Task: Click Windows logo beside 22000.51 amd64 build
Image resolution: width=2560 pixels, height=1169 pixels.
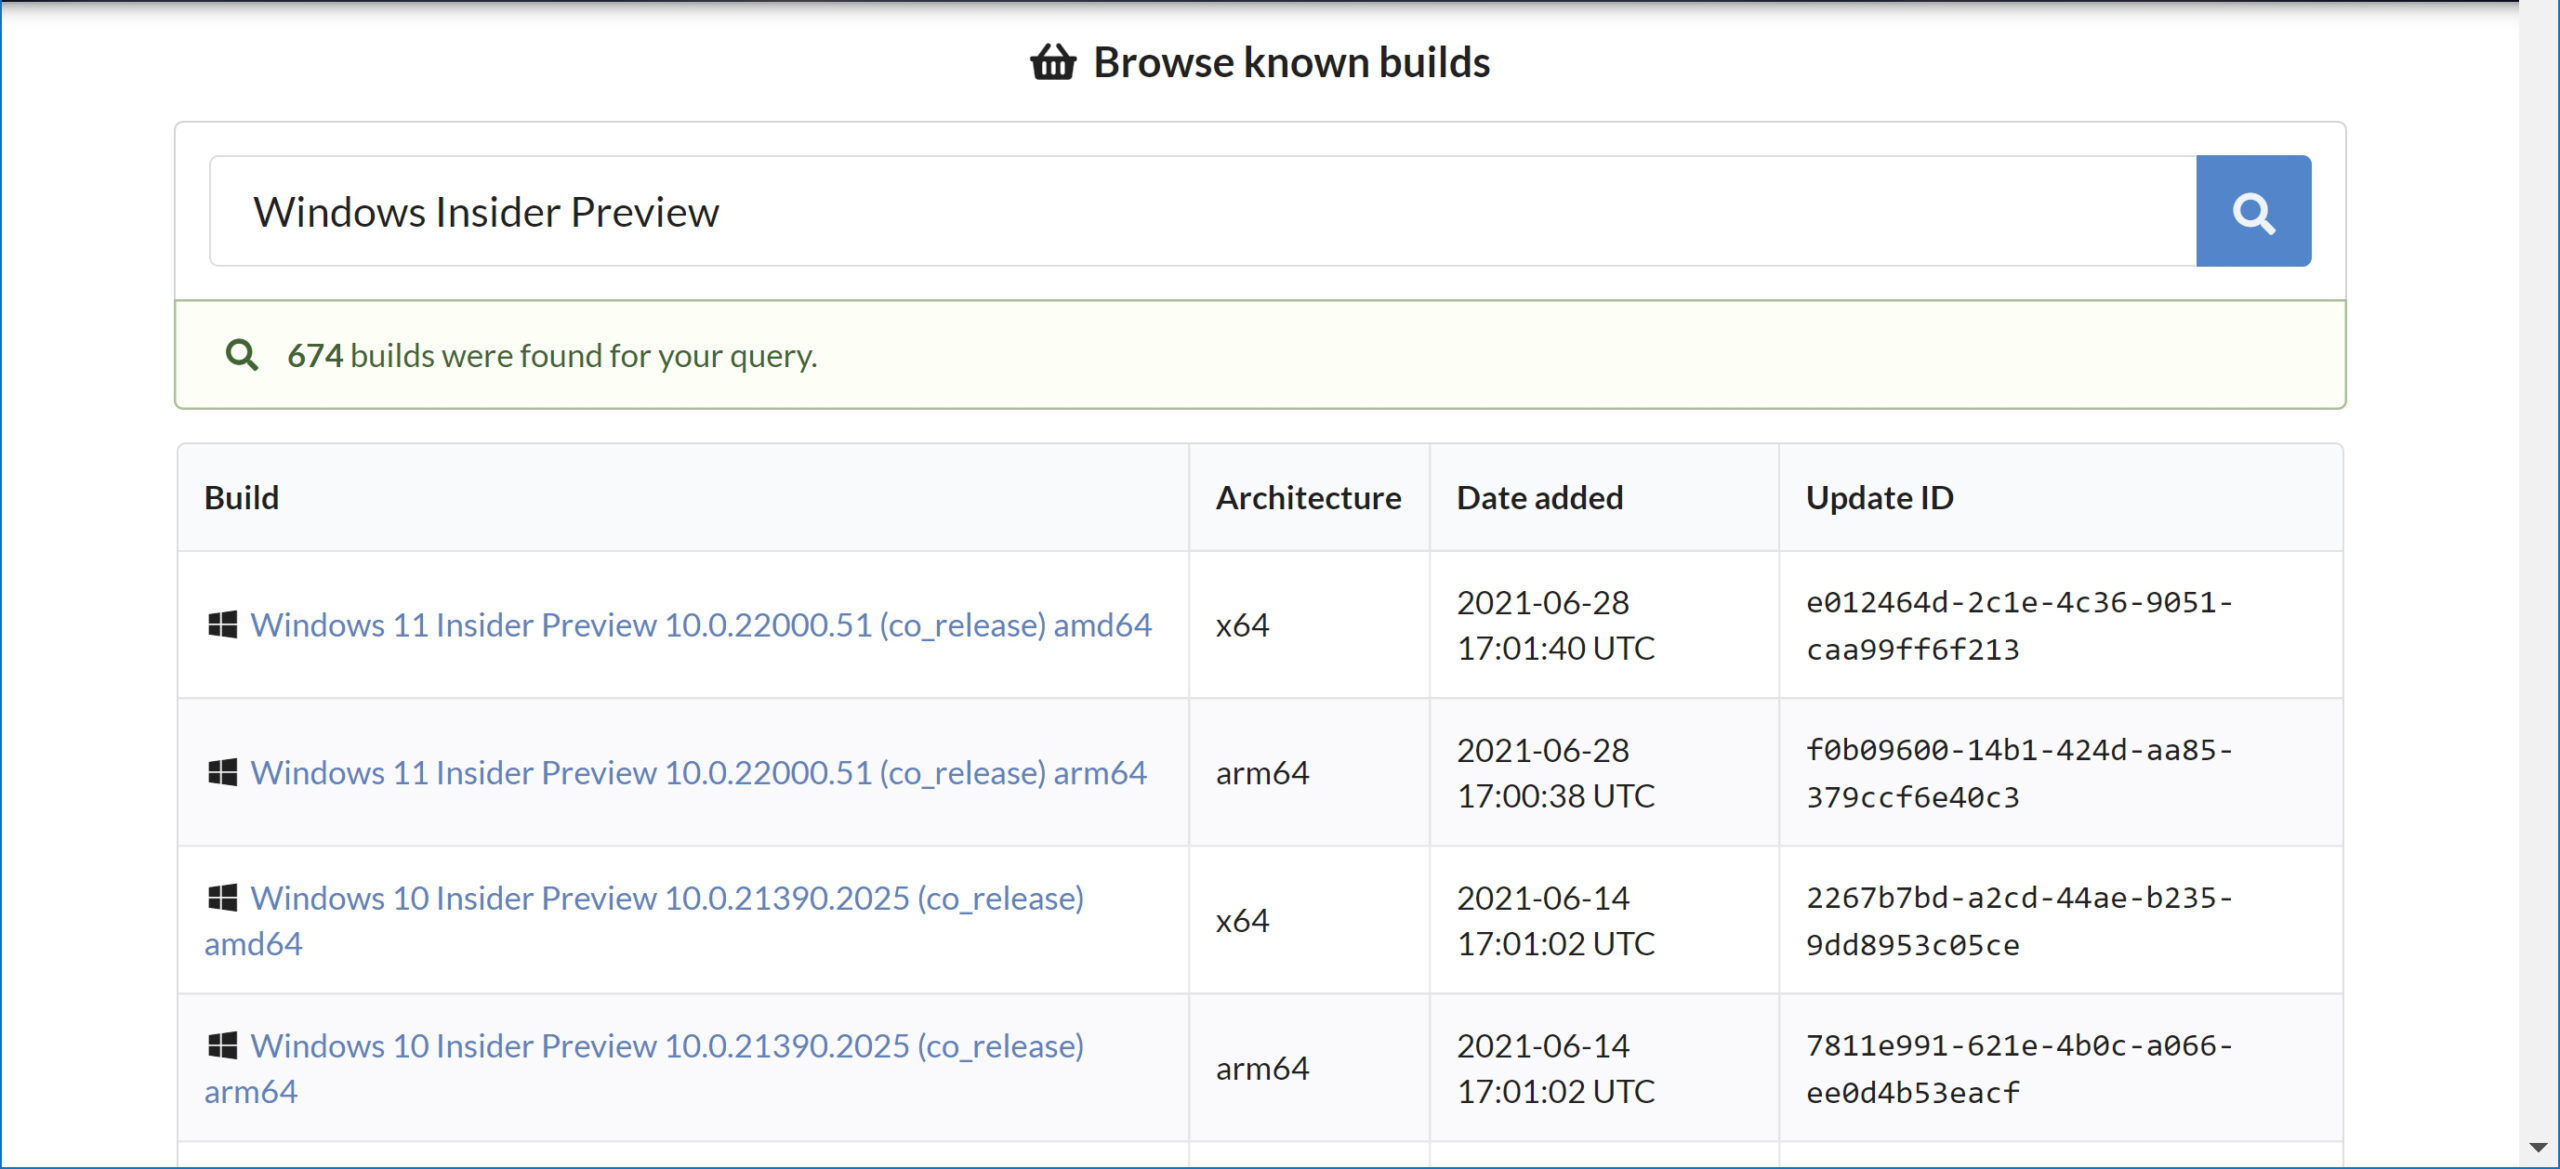Action: 222,625
